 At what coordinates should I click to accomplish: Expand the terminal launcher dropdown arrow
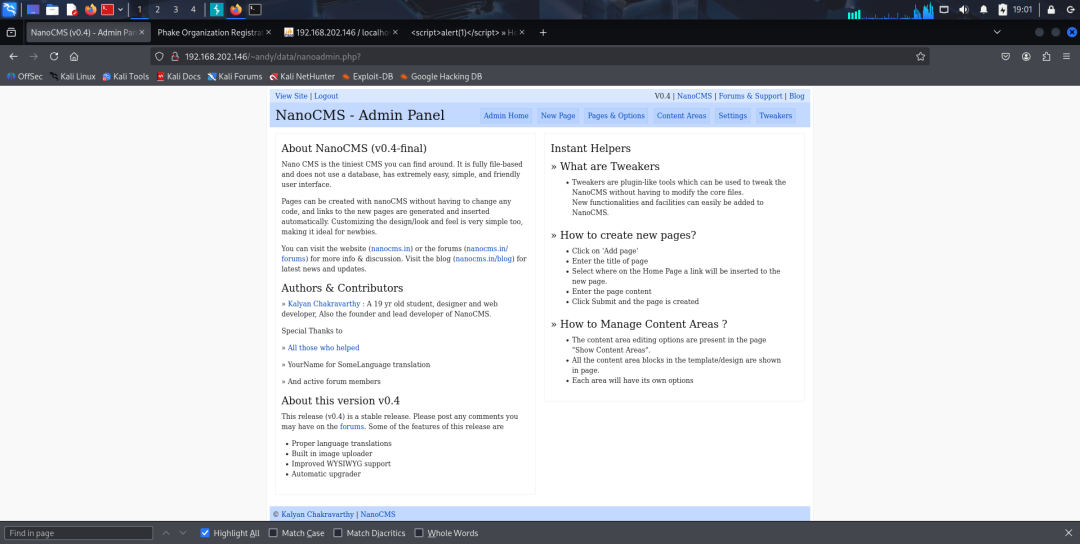point(121,10)
